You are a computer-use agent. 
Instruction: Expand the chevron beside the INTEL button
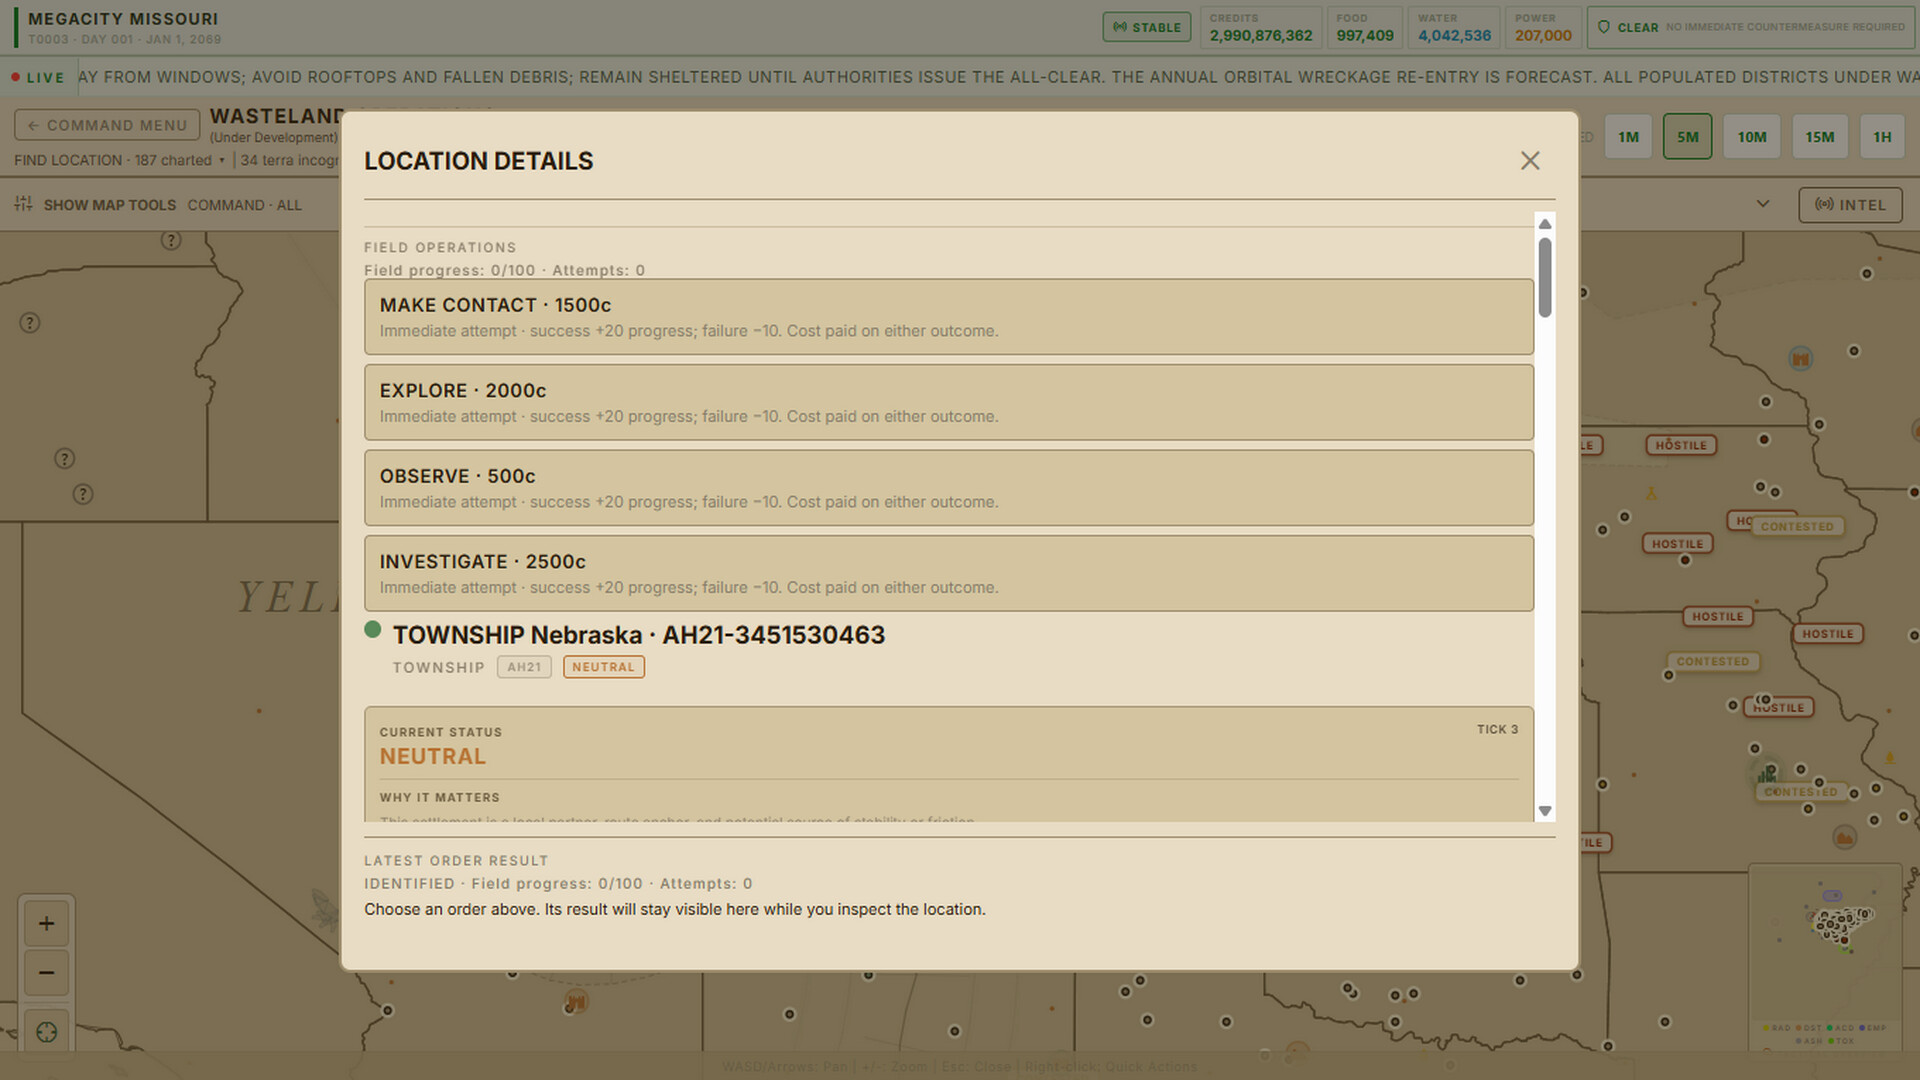tap(1763, 204)
